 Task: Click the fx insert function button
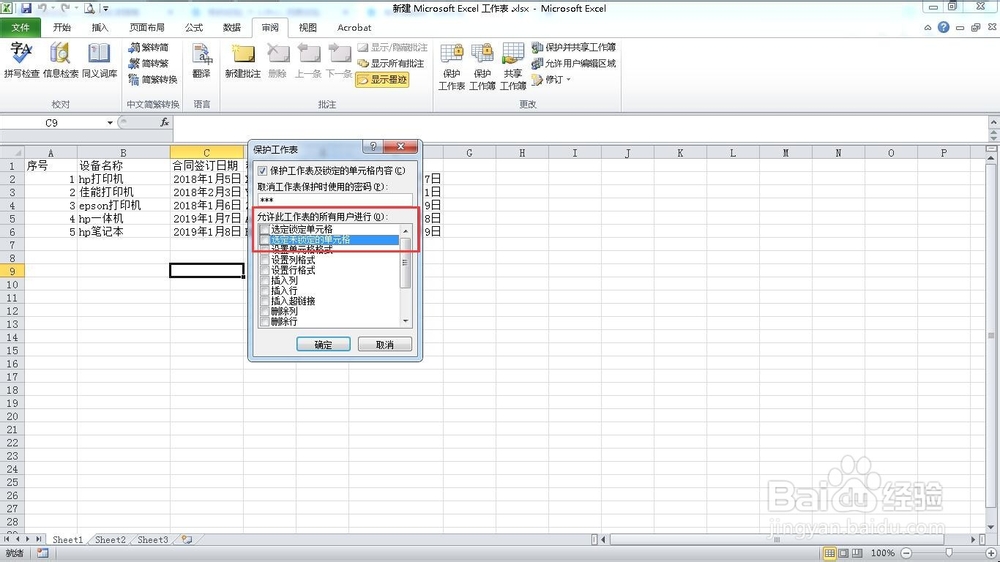[x=165, y=122]
